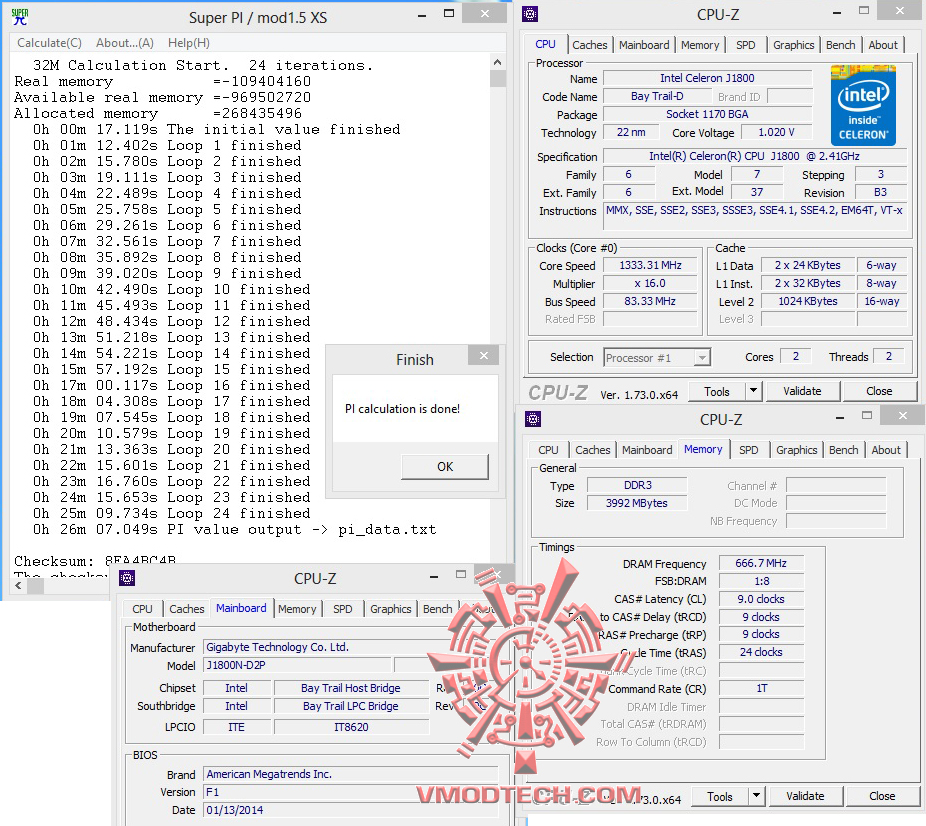Select Memory tab in Mainboard CPU-Z window
Viewport: 926px width, 826px height.
click(297, 609)
